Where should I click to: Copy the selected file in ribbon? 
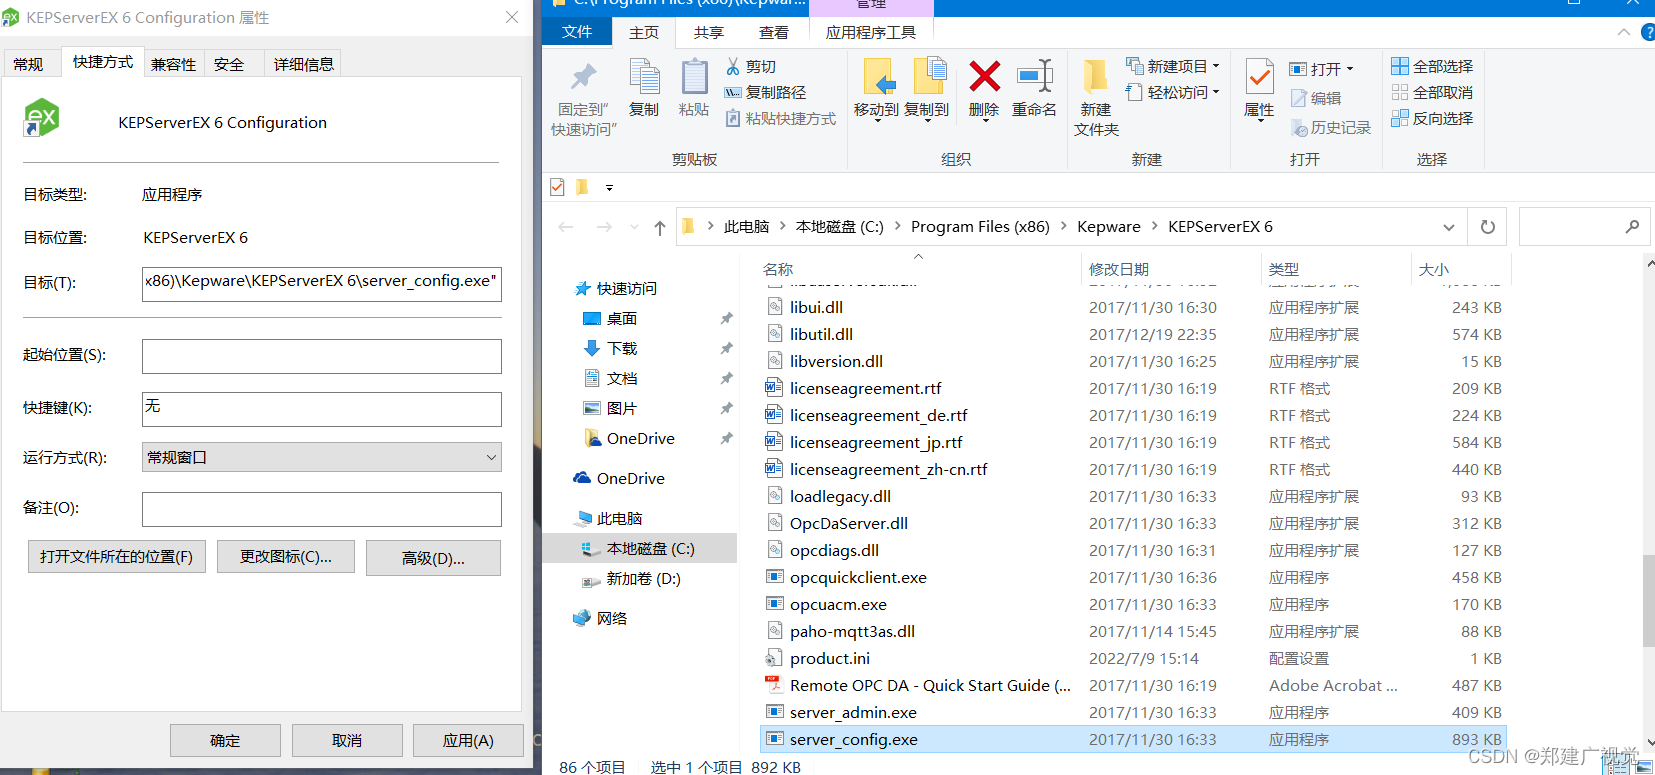click(x=644, y=88)
